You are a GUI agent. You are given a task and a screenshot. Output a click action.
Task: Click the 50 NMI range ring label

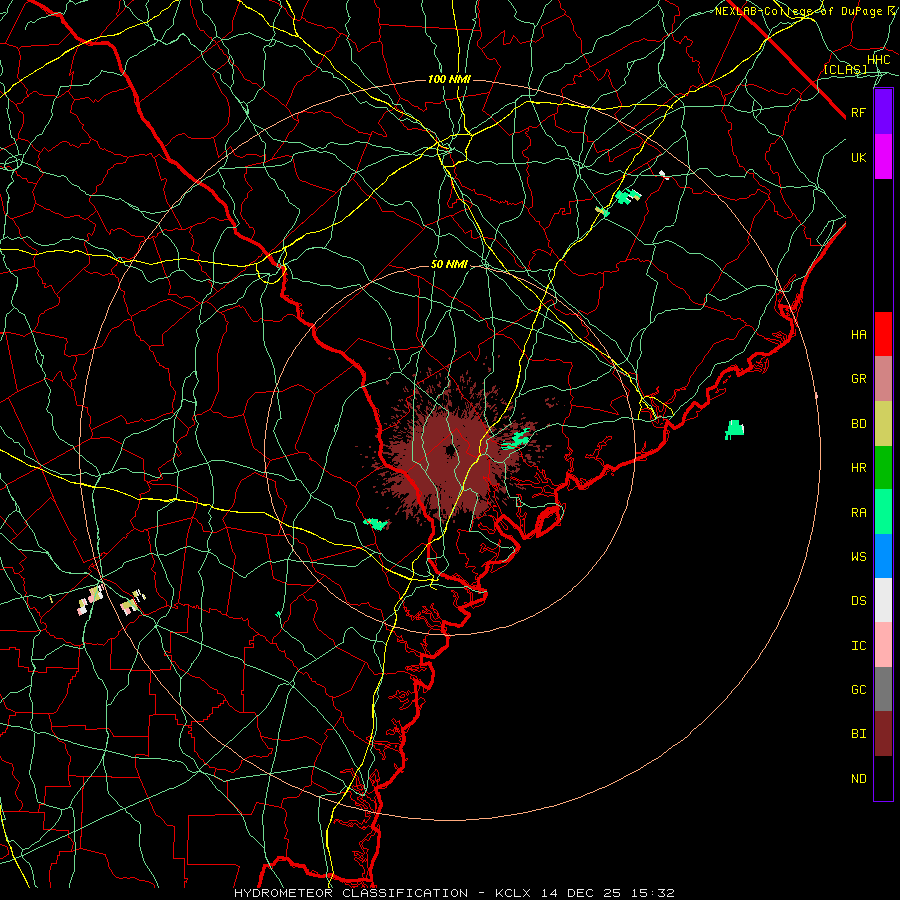(449, 264)
